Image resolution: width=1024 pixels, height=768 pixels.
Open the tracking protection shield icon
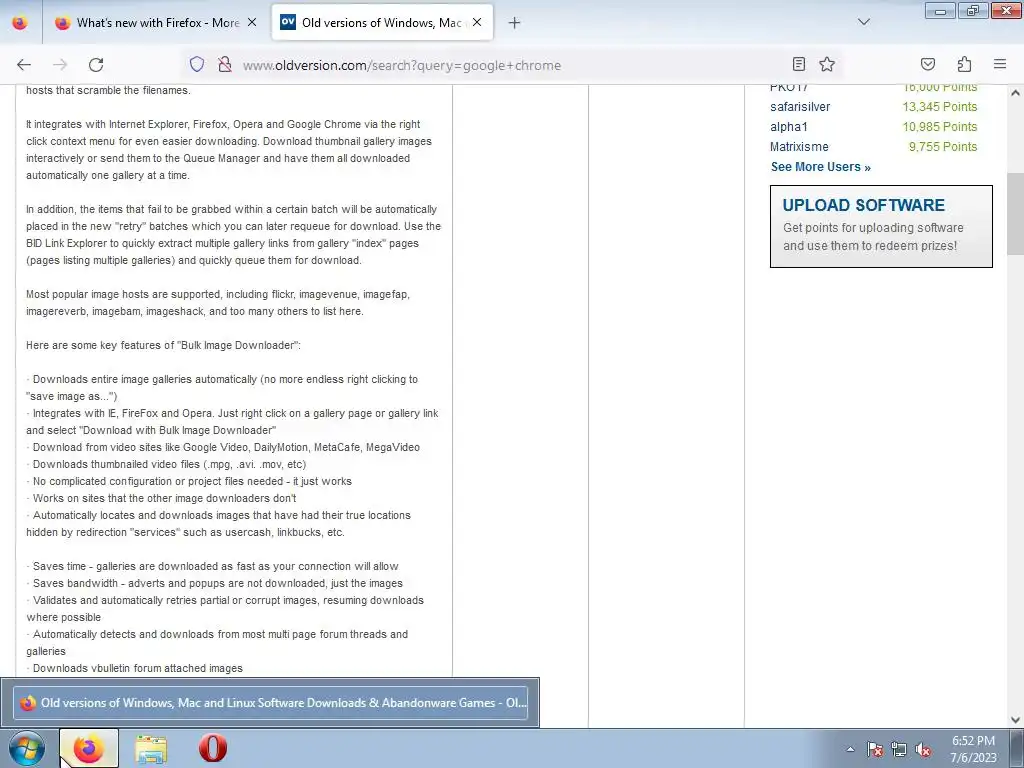197,64
